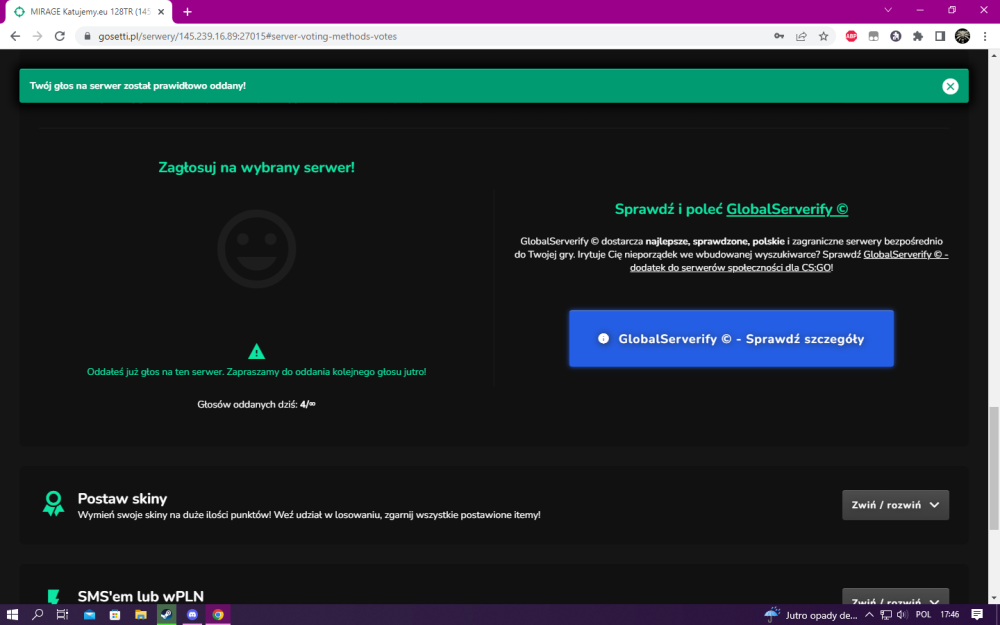Open the tab search dropdown arrow
The image size is (1000, 625).
[x=888, y=10]
